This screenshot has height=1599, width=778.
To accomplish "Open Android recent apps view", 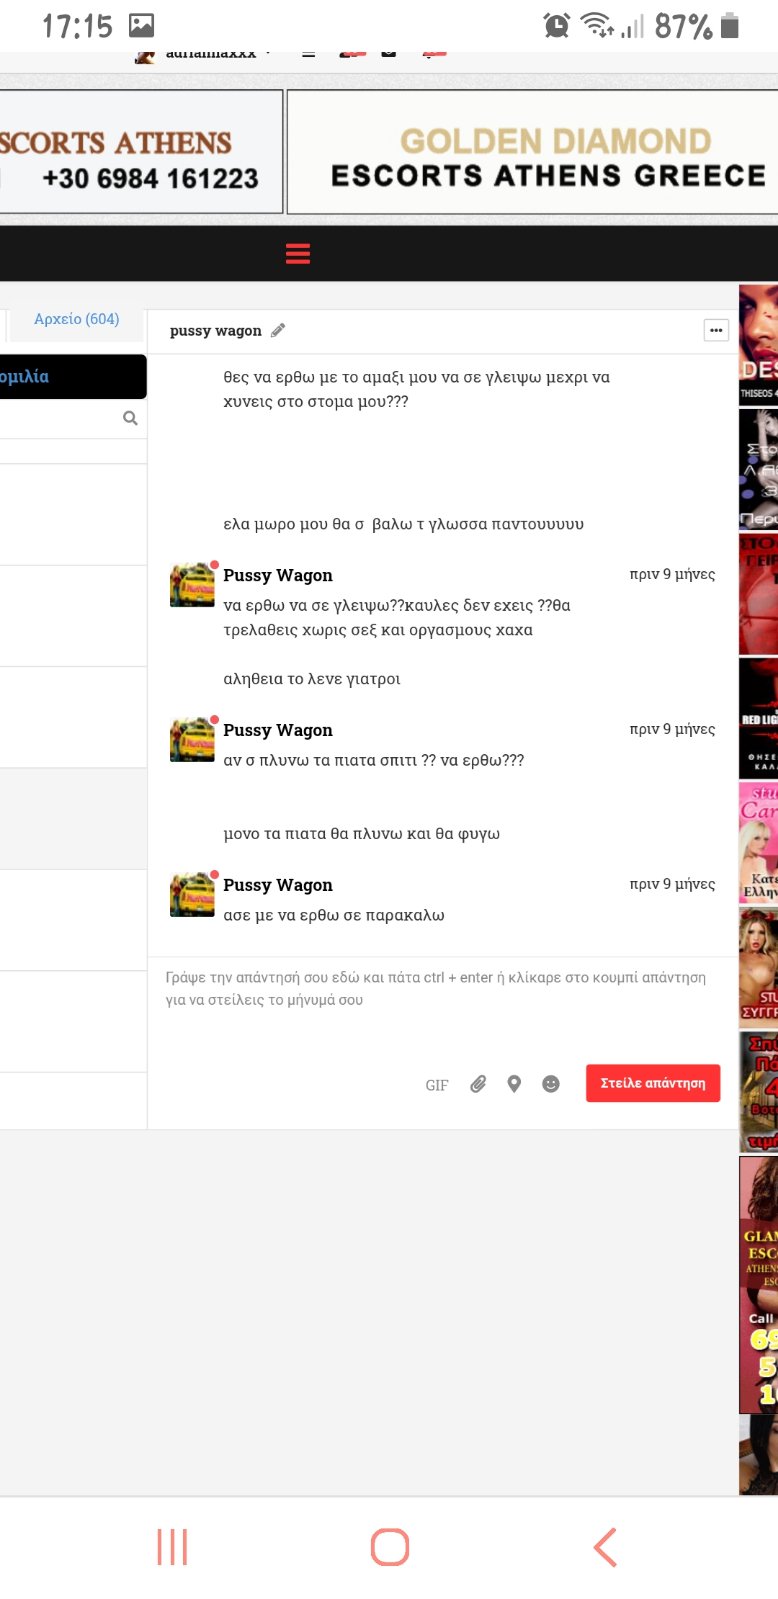I will pyautogui.click(x=172, y=1547).
